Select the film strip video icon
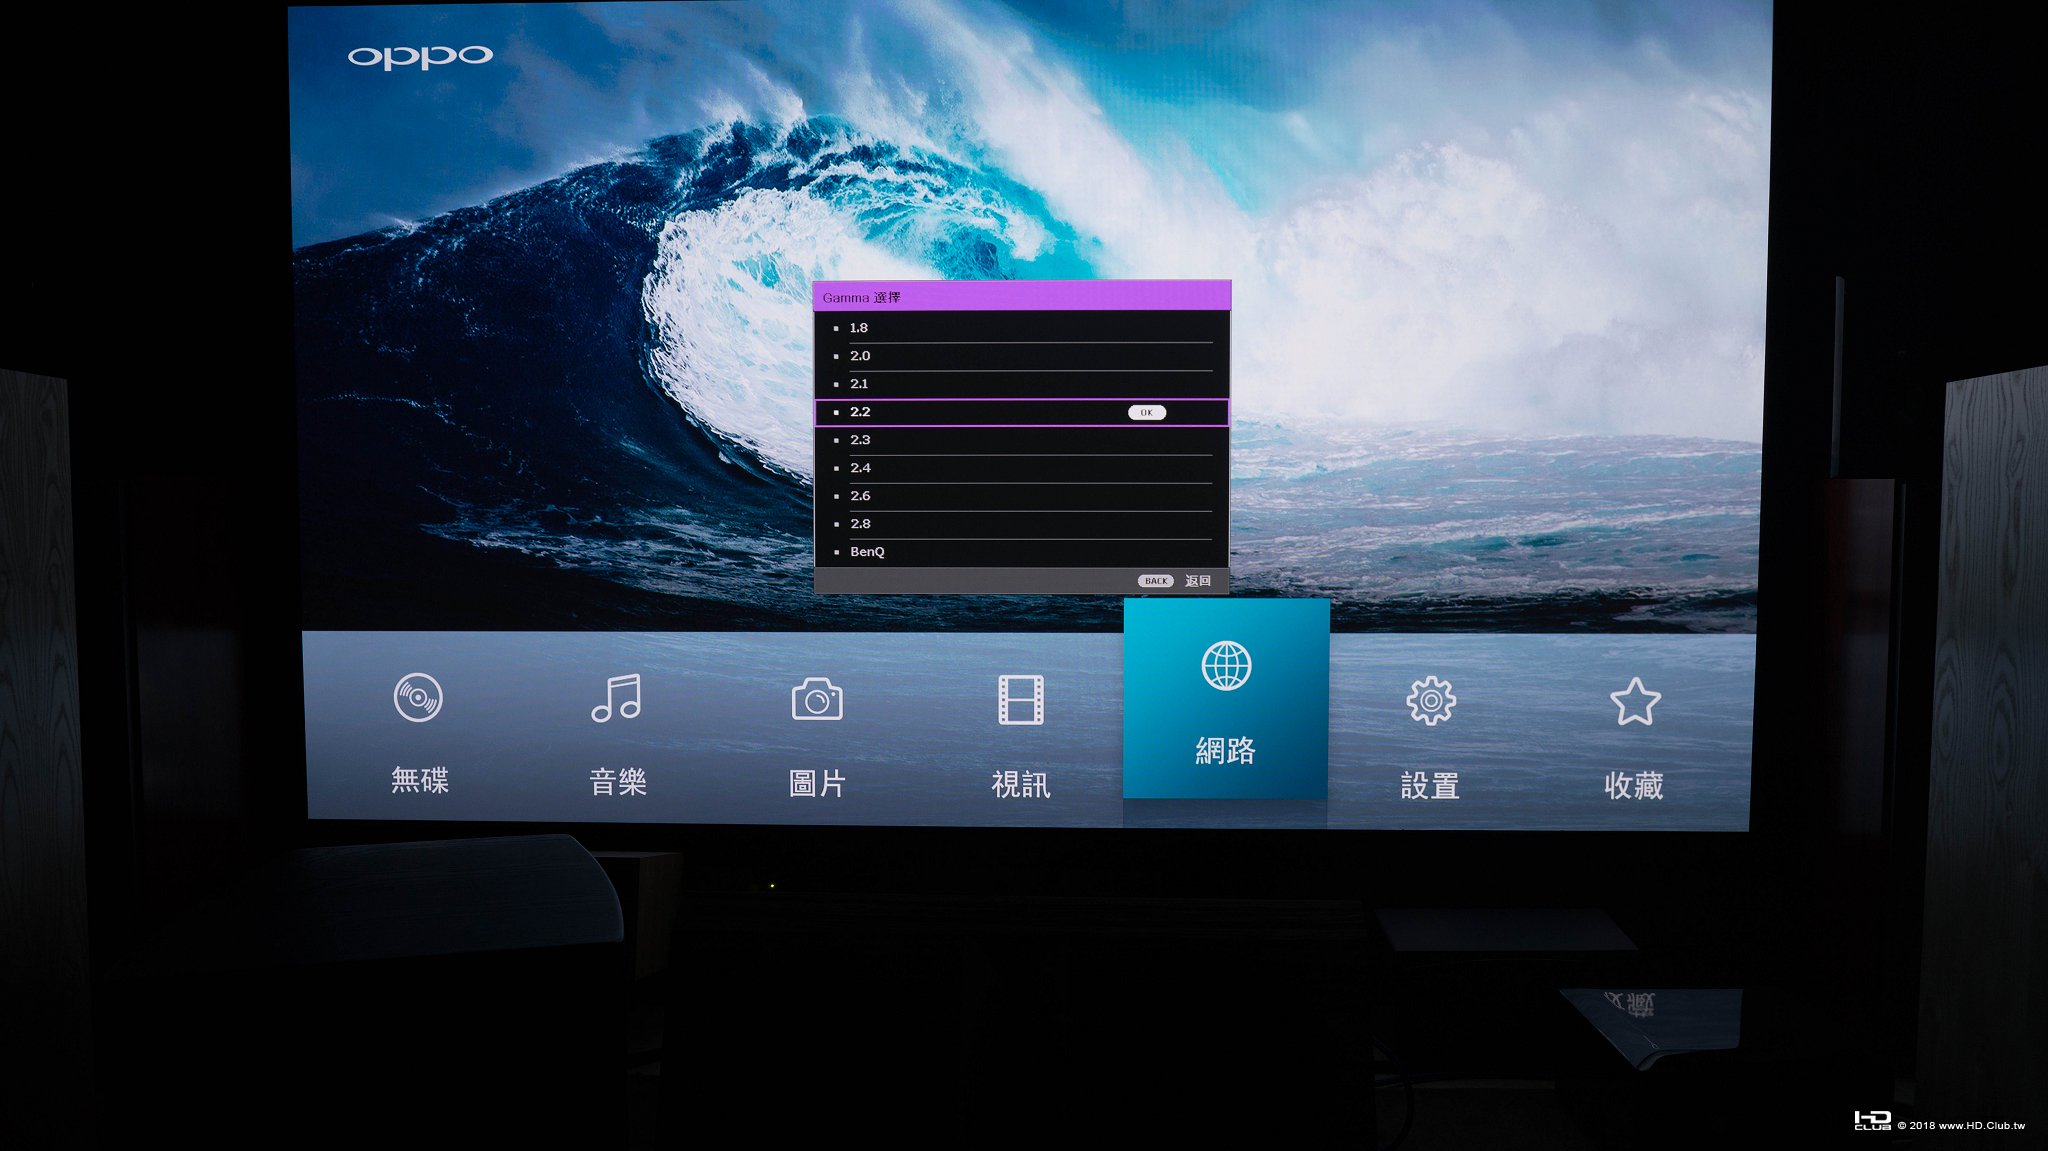The image size is (2048, 1151). pyautogui.click(x=1020, y=700)
